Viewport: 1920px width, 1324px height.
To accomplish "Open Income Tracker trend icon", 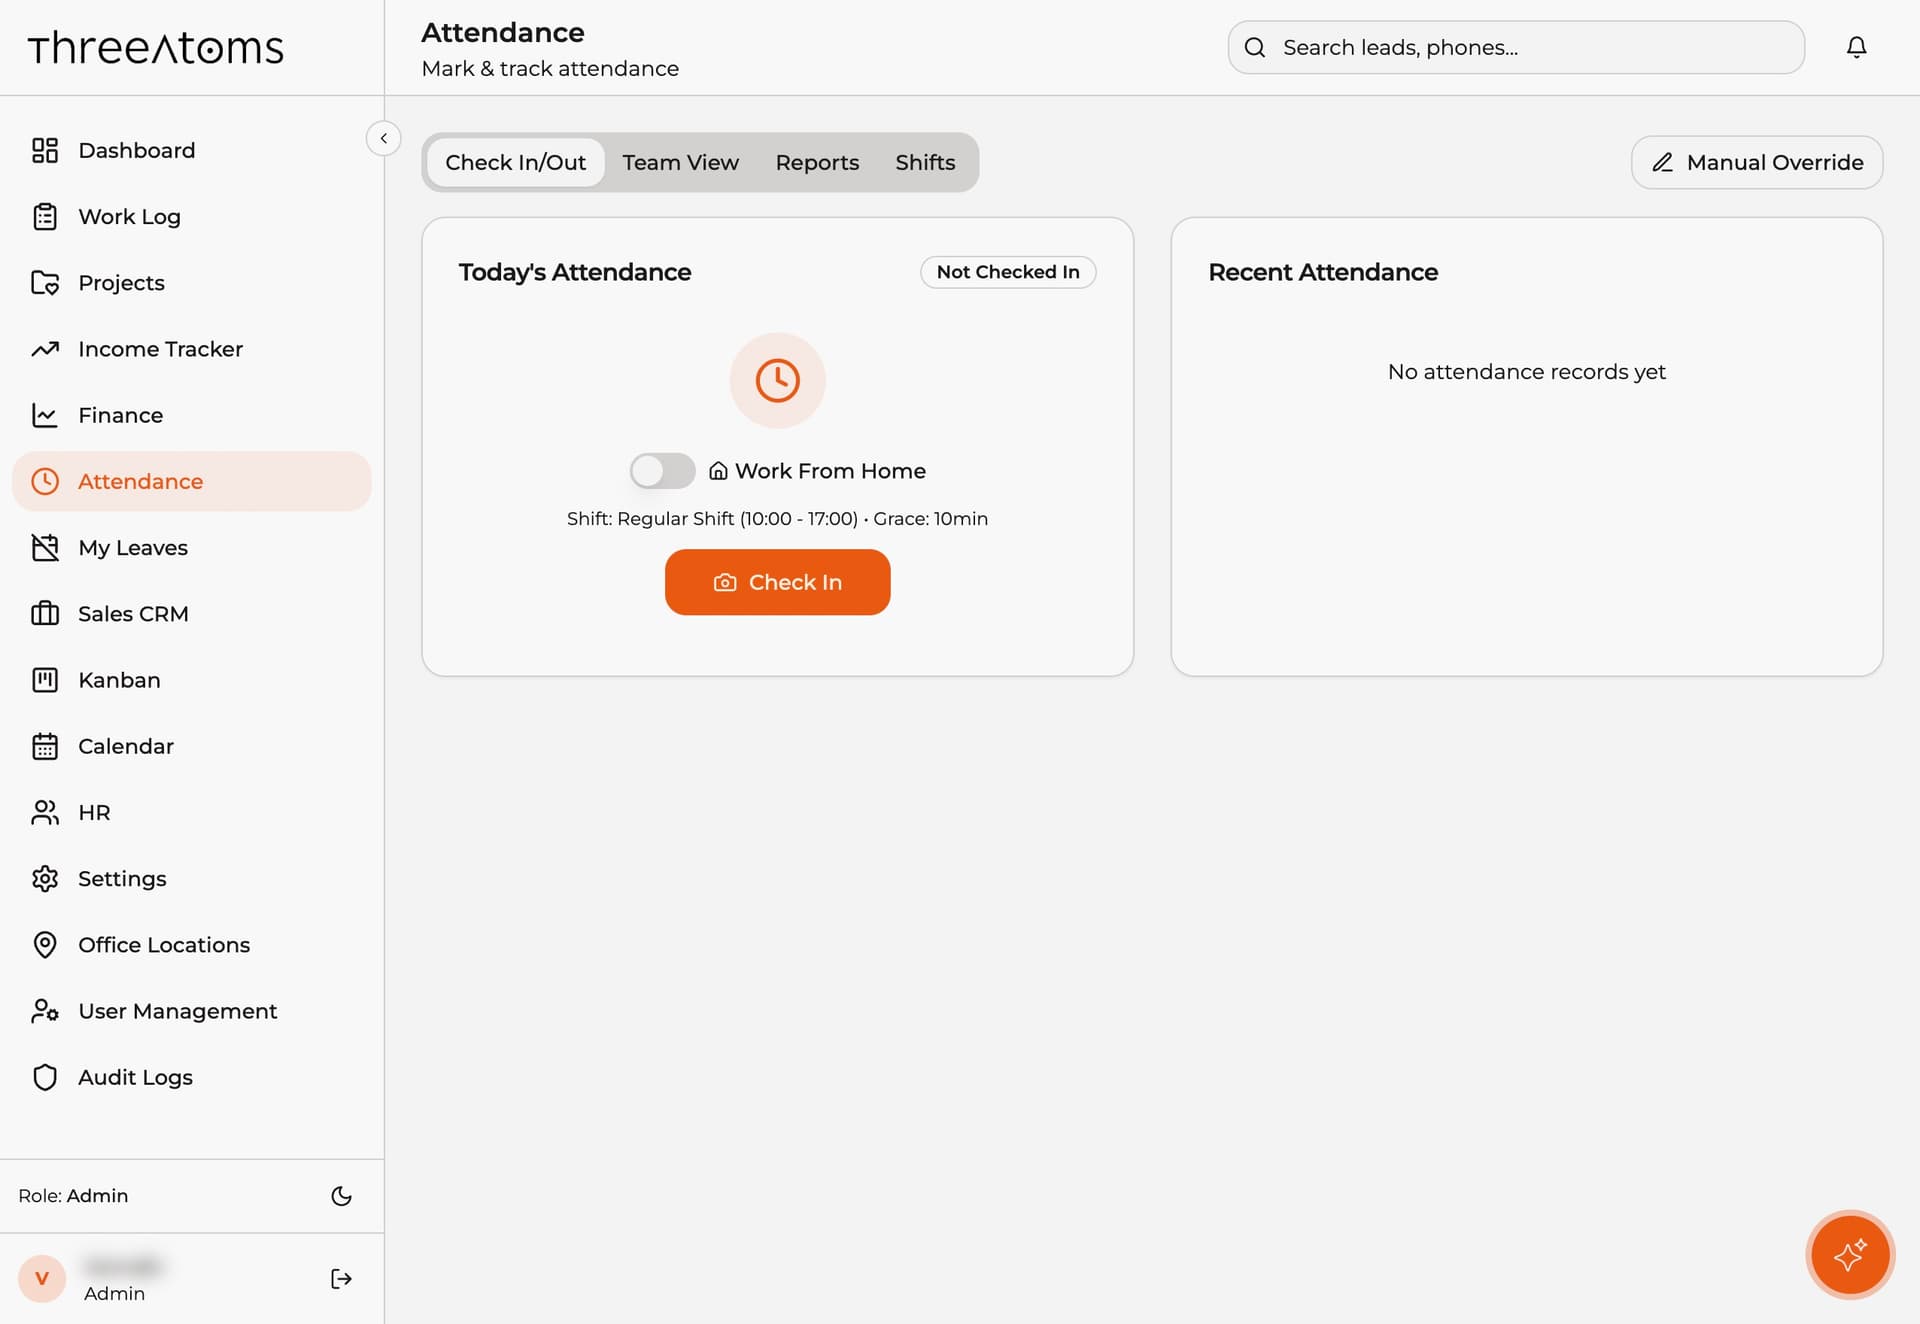I will tap(45, 349).
